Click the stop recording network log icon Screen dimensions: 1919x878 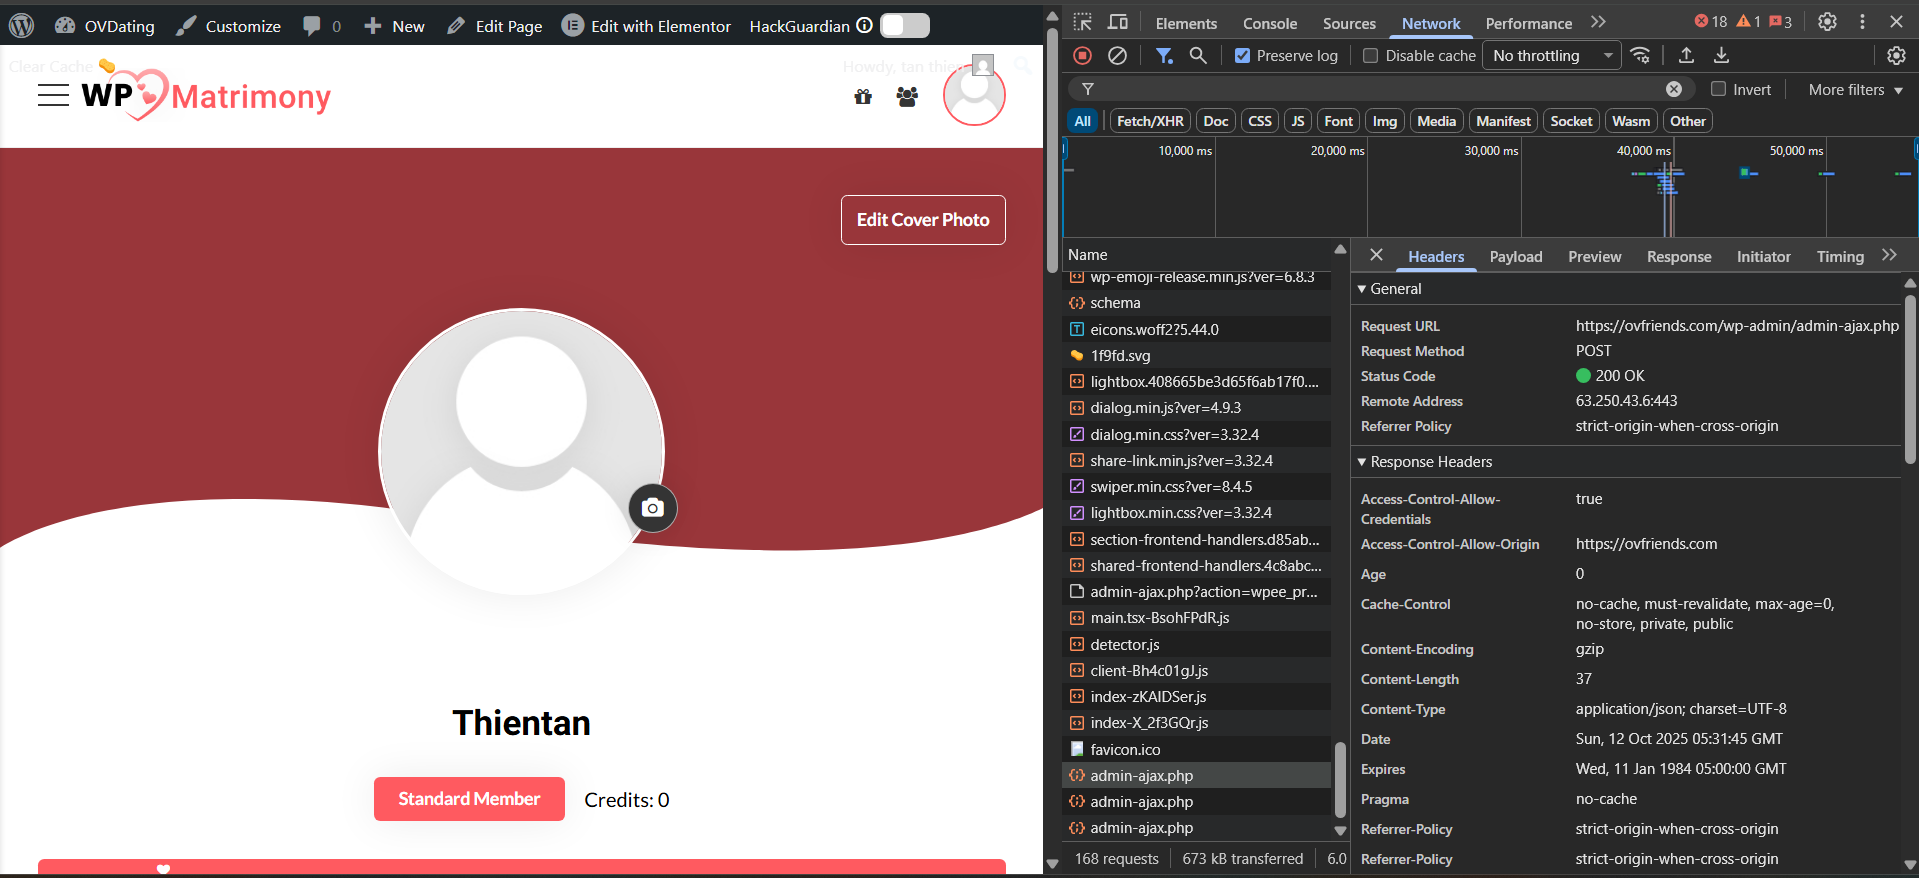click(x=1082, y=56)
